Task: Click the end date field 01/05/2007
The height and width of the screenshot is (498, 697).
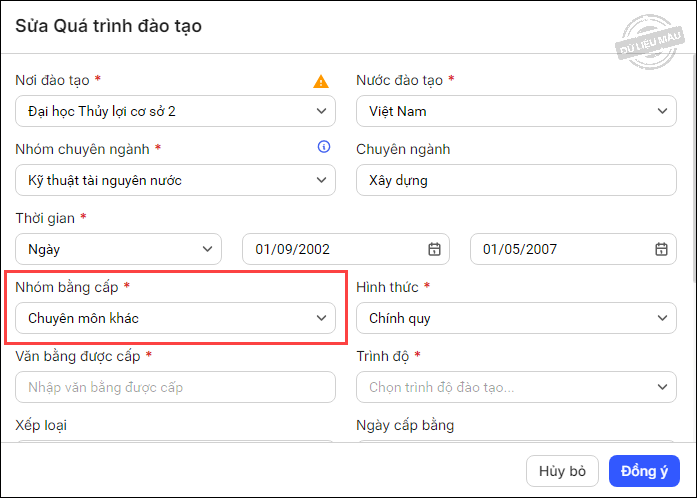Action: pyautogui.click(x=560, y=249)
